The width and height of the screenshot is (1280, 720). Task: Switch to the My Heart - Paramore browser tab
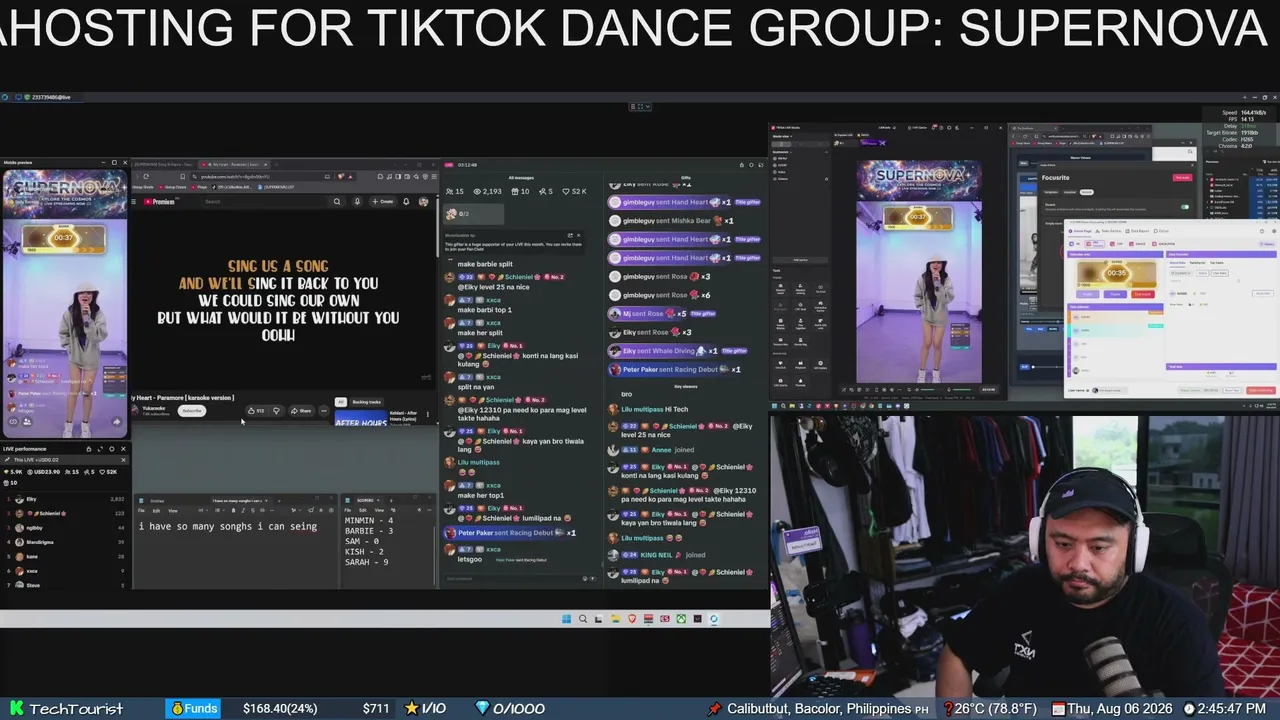pos(233,164)
